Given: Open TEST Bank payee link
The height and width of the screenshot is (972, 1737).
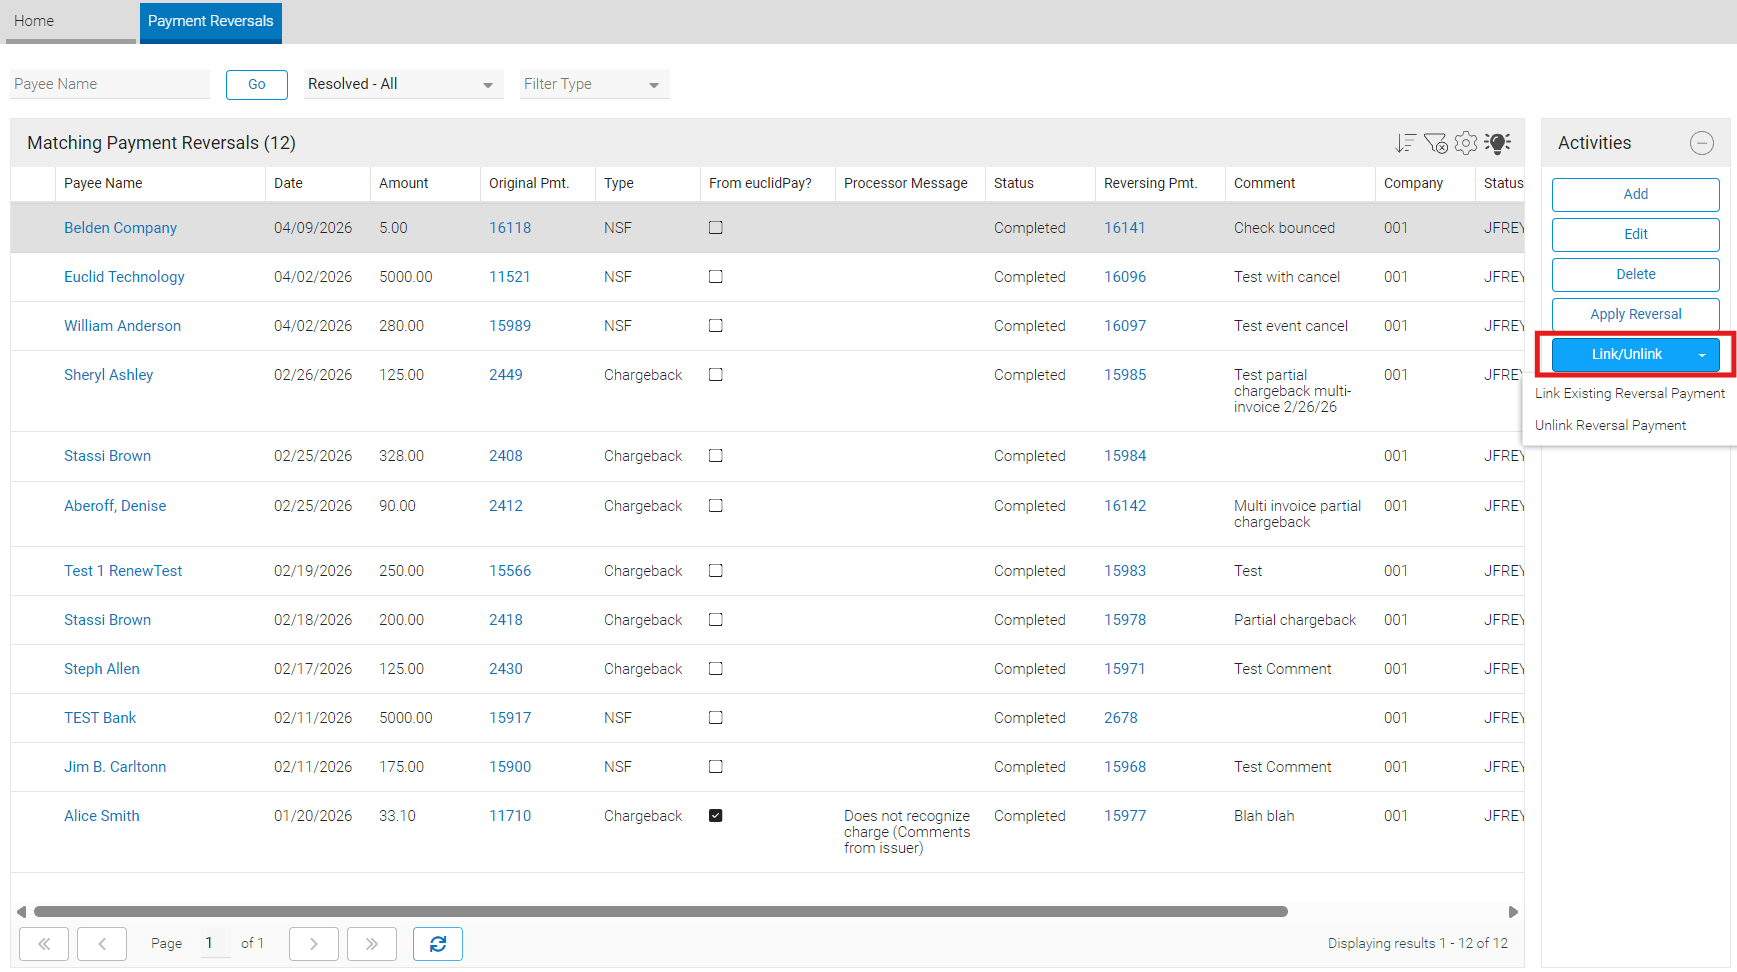Looking at the screenshot, I should [x=100, y=718].
